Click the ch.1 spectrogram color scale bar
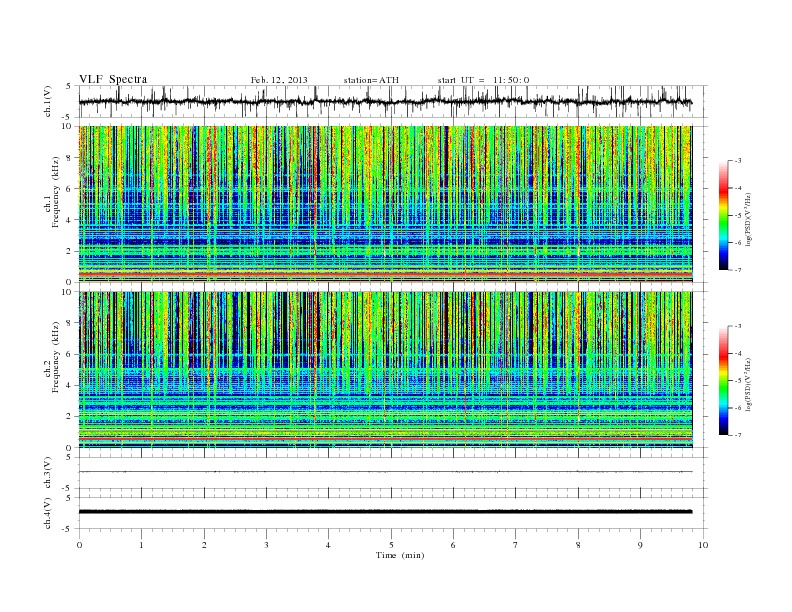This screenshot has width=792, height=612. click(x=724, y=216)
